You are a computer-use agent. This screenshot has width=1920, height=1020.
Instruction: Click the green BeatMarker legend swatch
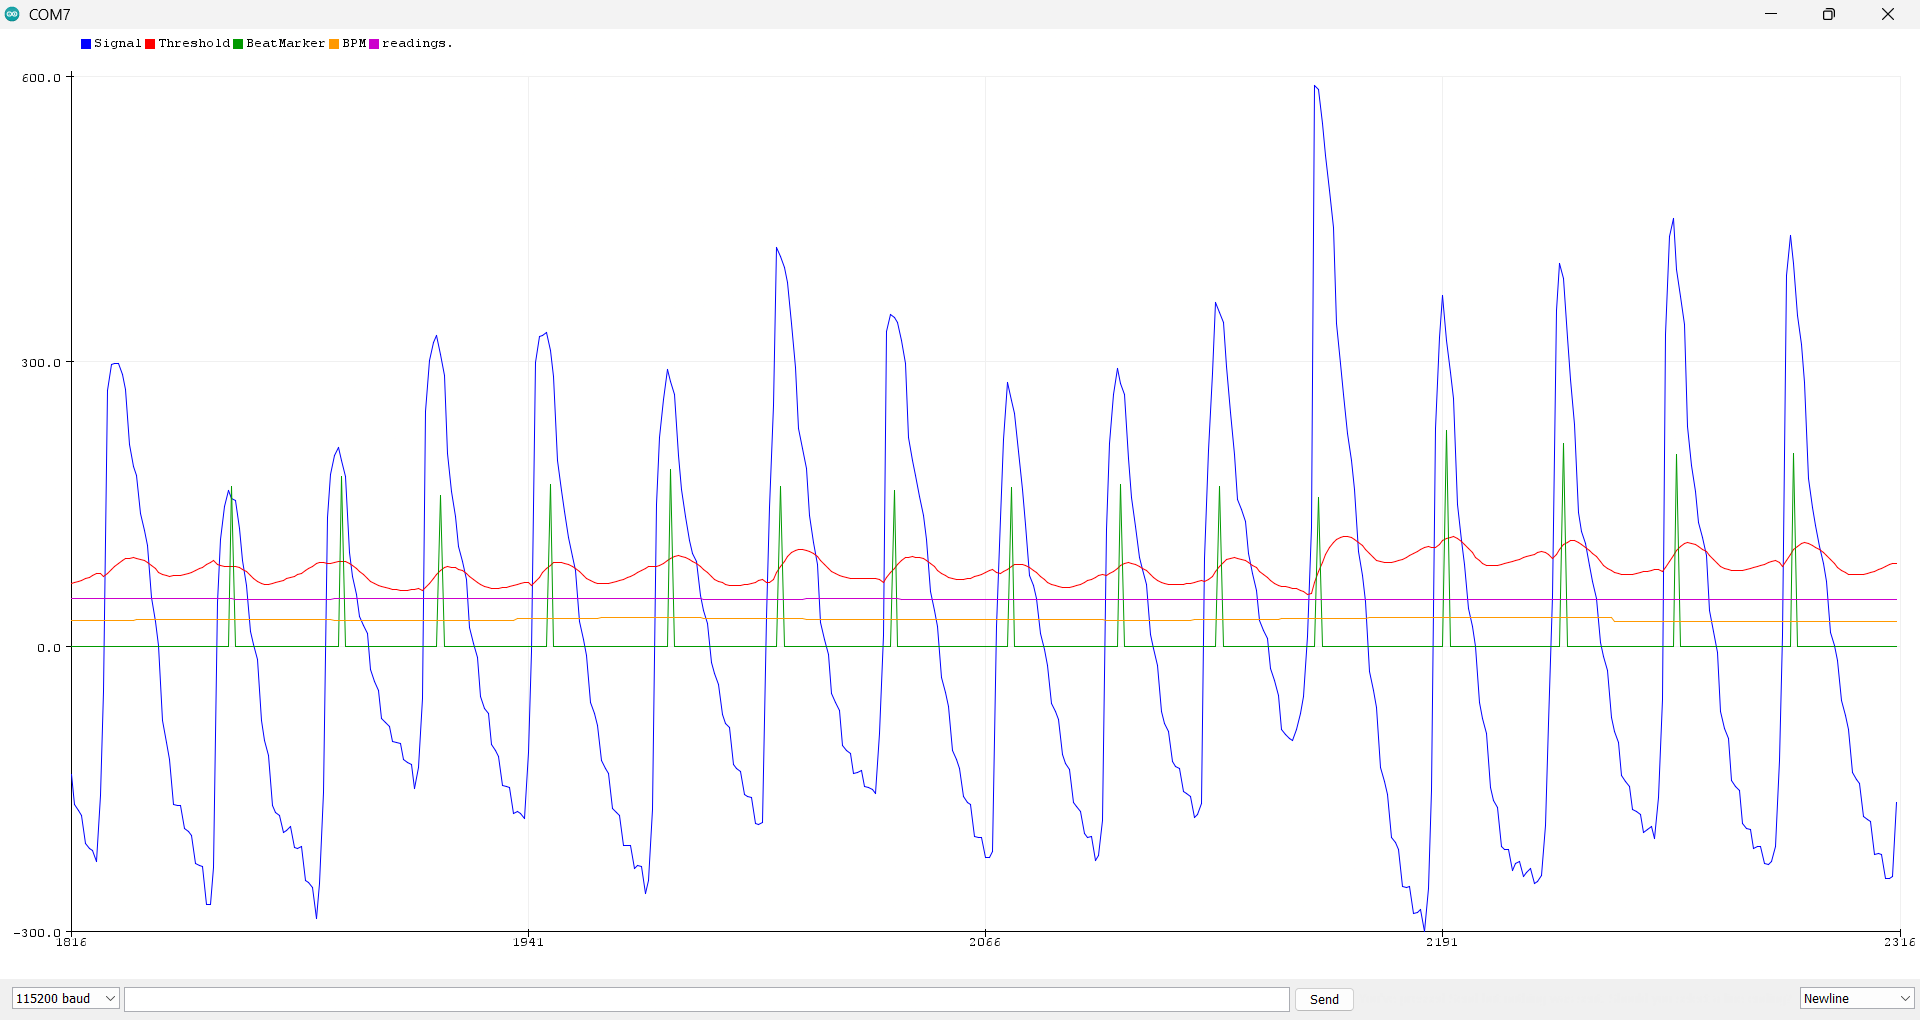238,44
